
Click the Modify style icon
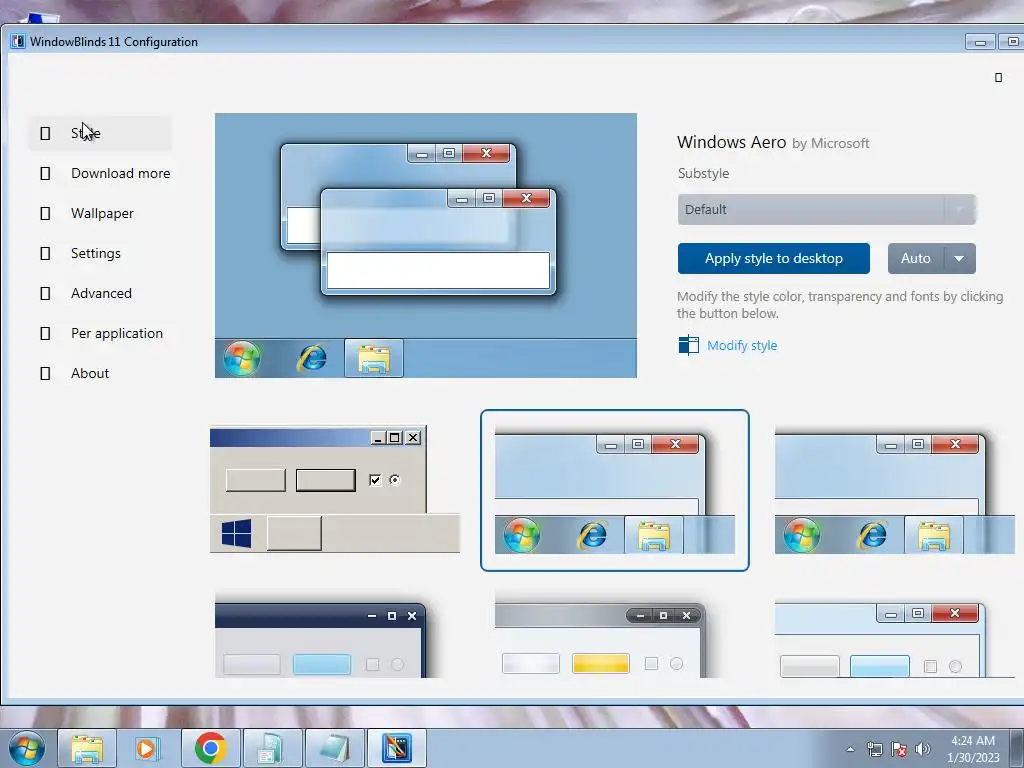pyautogui.click(x=688, y=345)
